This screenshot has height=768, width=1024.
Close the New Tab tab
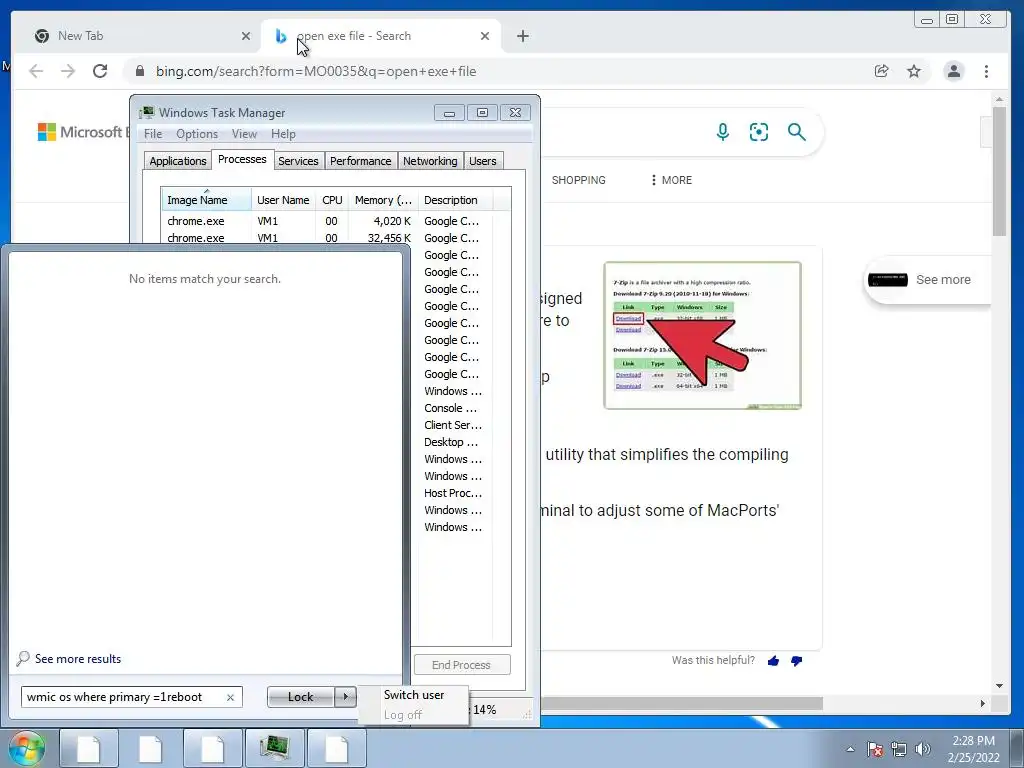[246, 36]
